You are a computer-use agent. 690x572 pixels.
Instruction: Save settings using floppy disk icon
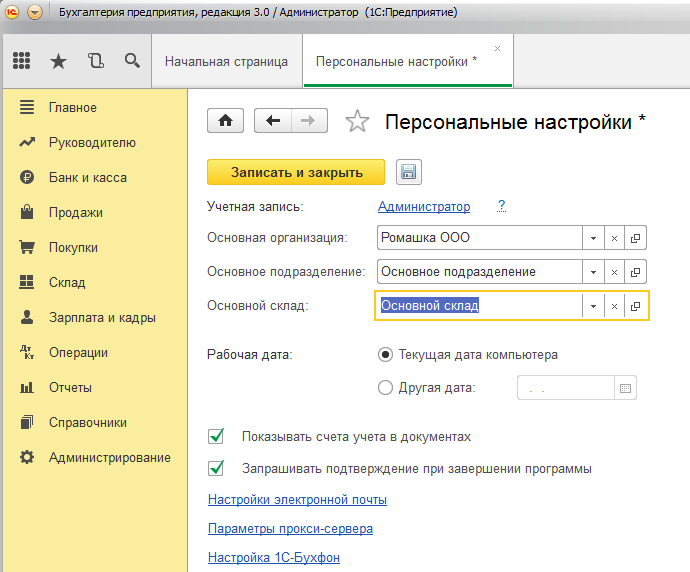click(x=407, y=172)
